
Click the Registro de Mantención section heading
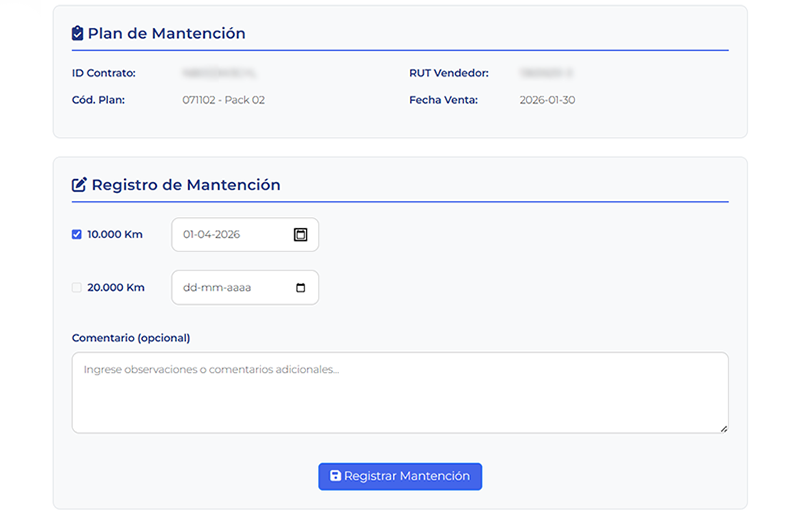click(186, 185)
